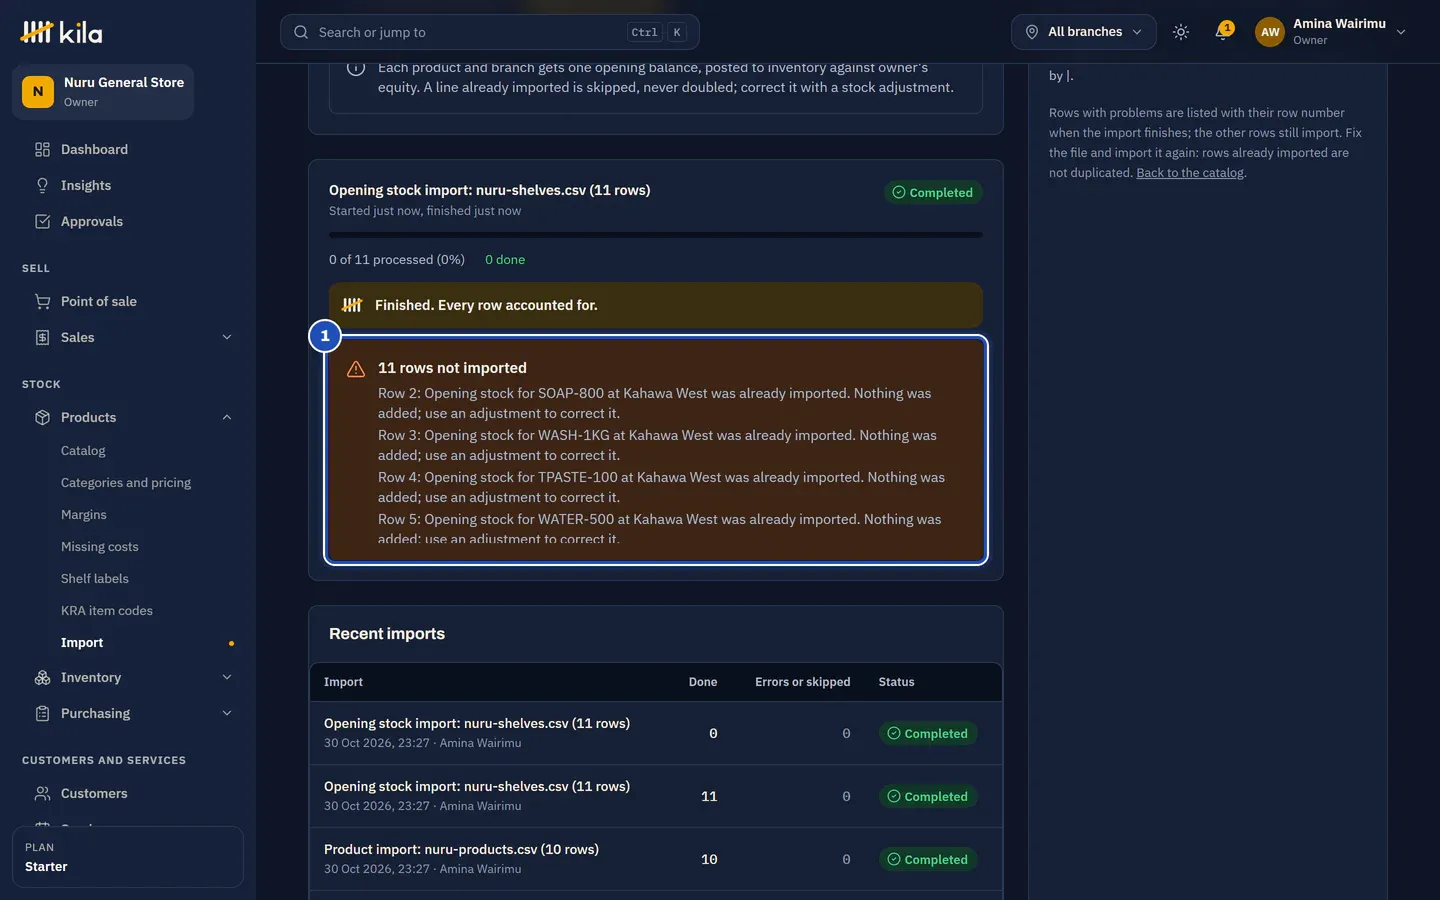
Task: Expand the Purchasing submenu chevron
Action: pos(227,713)
